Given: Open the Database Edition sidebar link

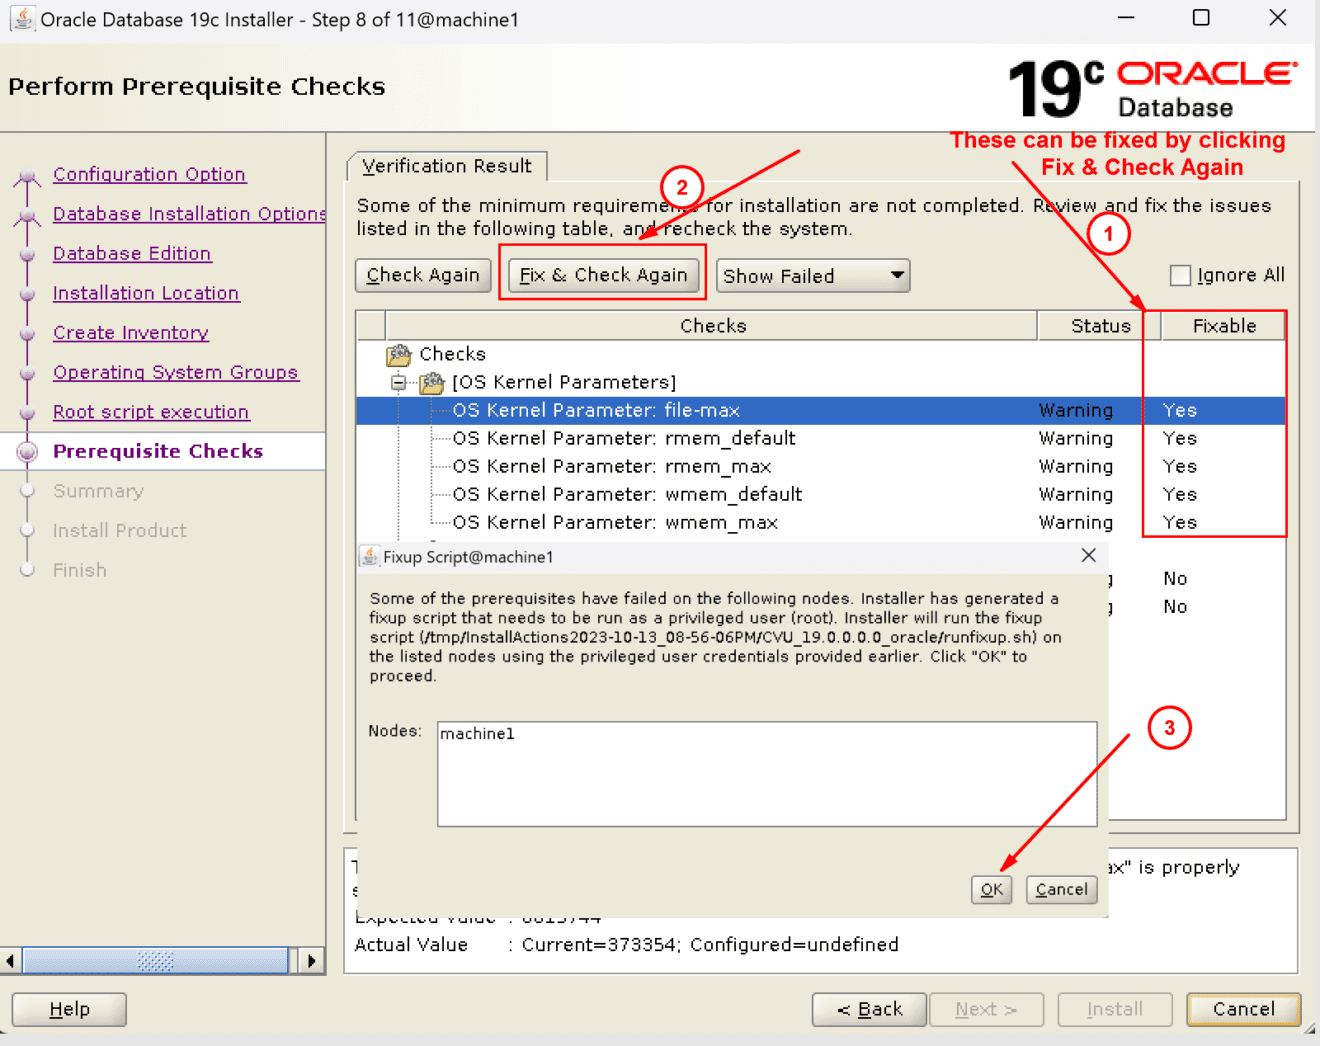Looking at the screenshot, I should point(131,253).
